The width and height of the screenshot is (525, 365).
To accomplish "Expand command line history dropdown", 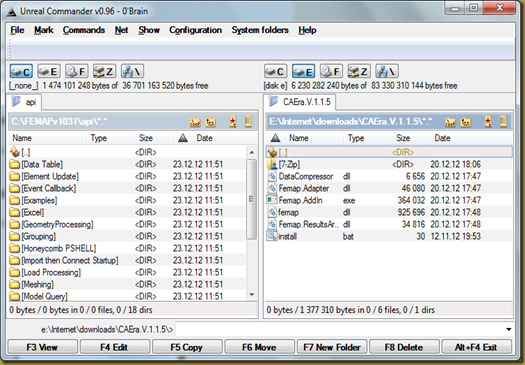I will pyautogui.click(x=509, y=330).
